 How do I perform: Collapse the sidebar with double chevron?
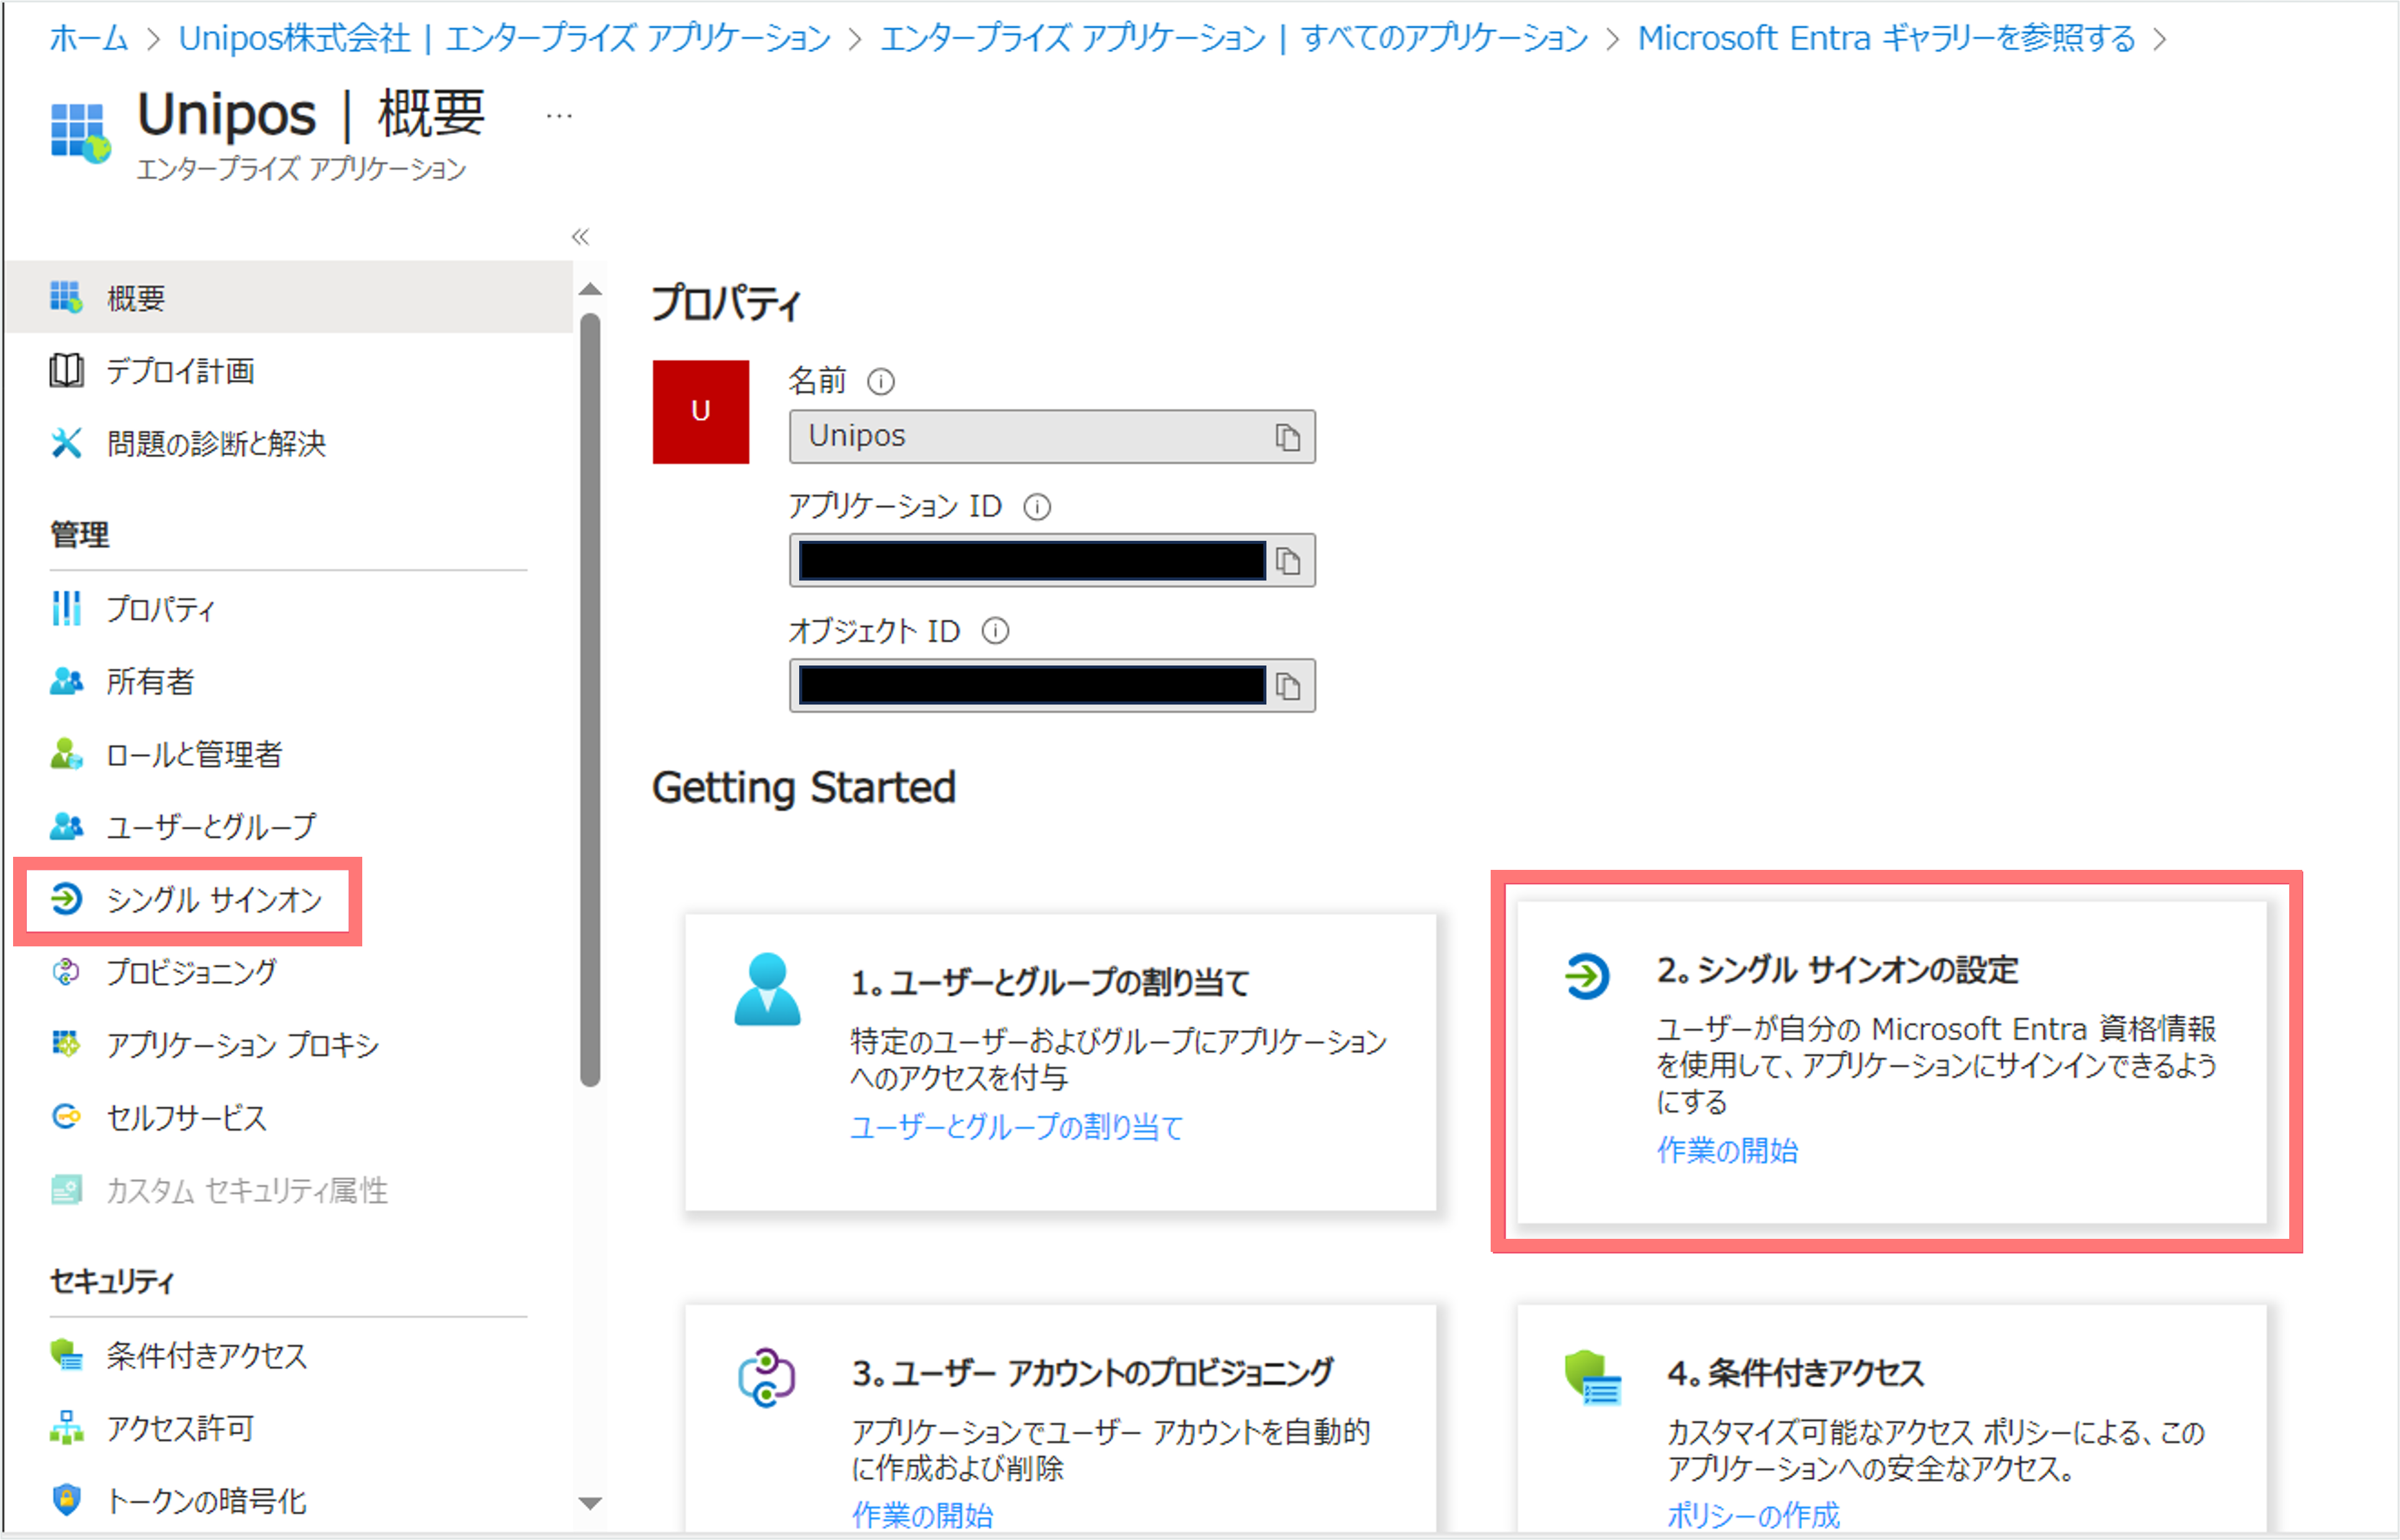point(580,237)
